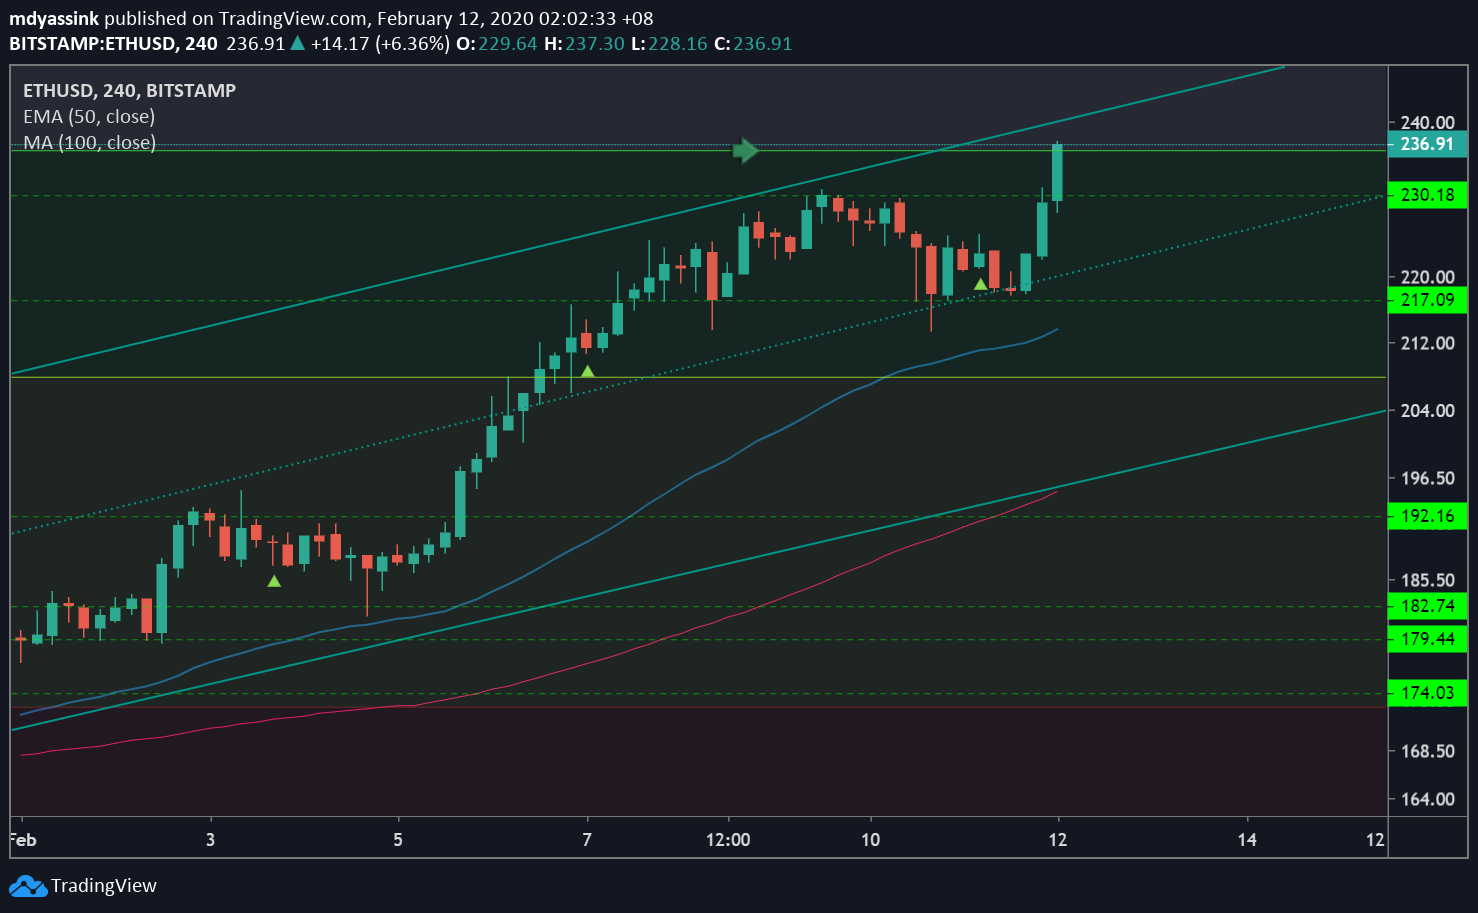Select the green triangle marker near Feb 11 candles
The image size is (1478, 913).
click(x=981, y=284)
